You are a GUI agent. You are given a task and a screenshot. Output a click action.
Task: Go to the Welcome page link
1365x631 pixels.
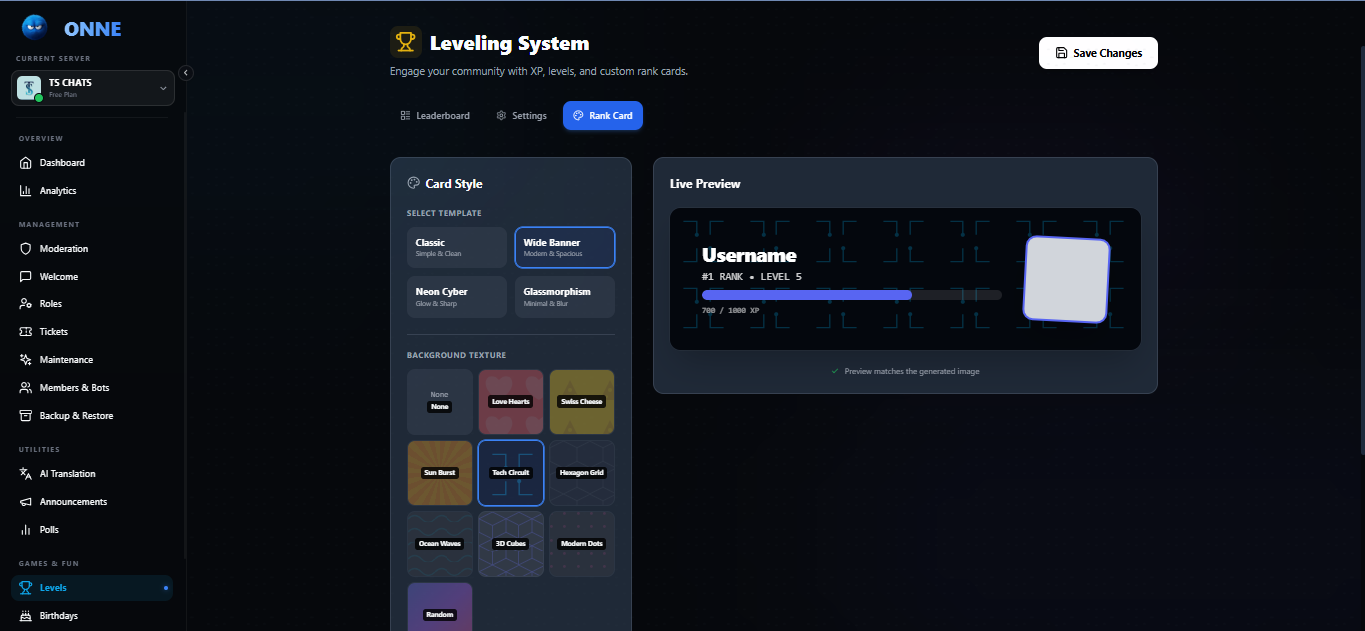pyautogui.click(x=58, y=277)
